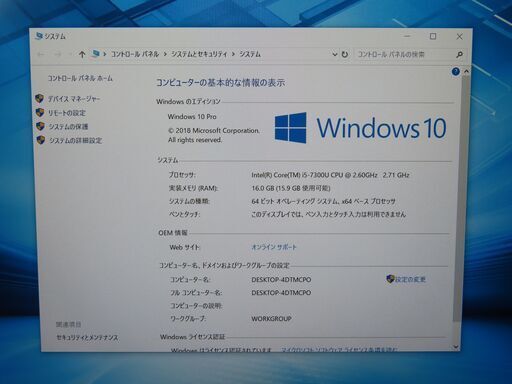This screenshot has width=512, height=384.
Task: Click shield icon beside デバイス マネージャー
Action: (x=40, y=99)
